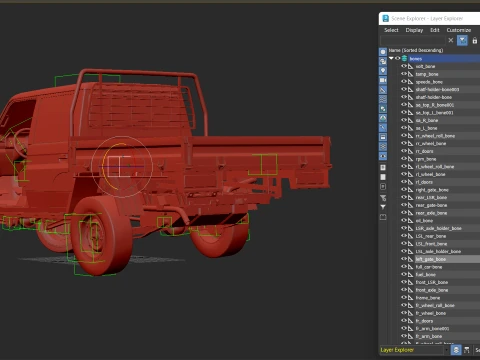
Task: Select rr_wheel_bone in the layer list
Action: (x=431, y=143)
